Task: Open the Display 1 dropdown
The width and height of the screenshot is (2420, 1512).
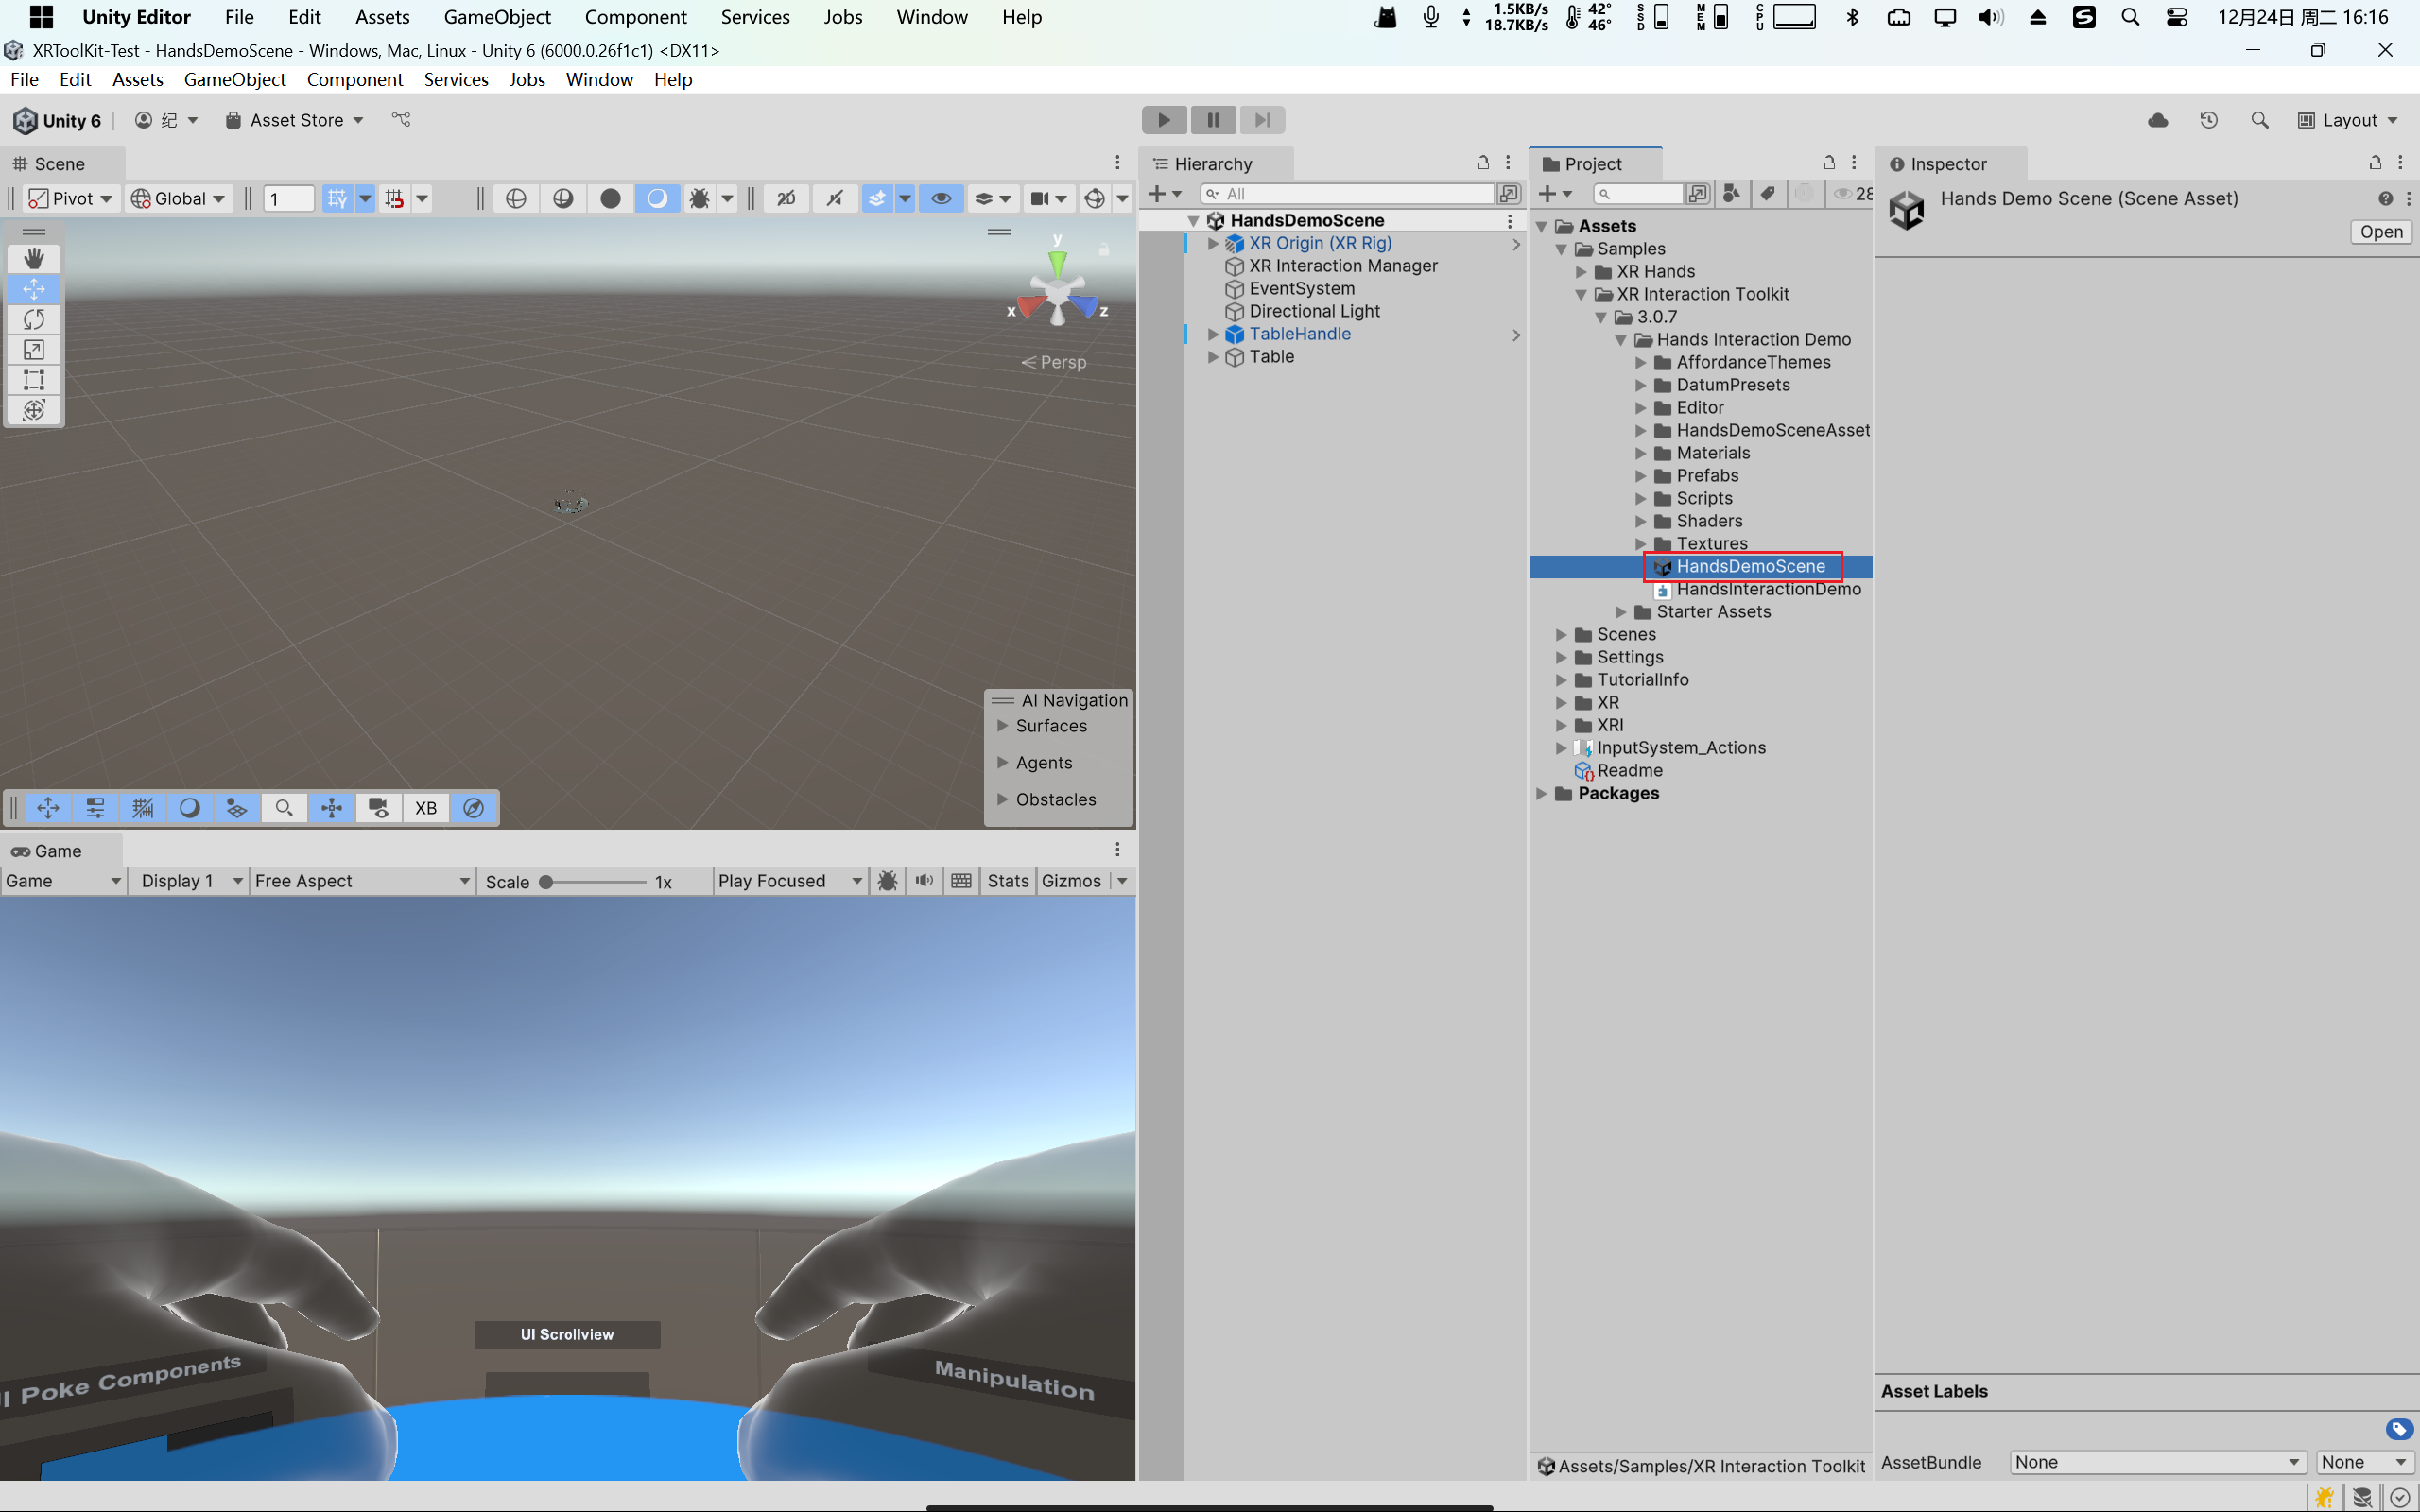Action: click(x=190, y=880)
